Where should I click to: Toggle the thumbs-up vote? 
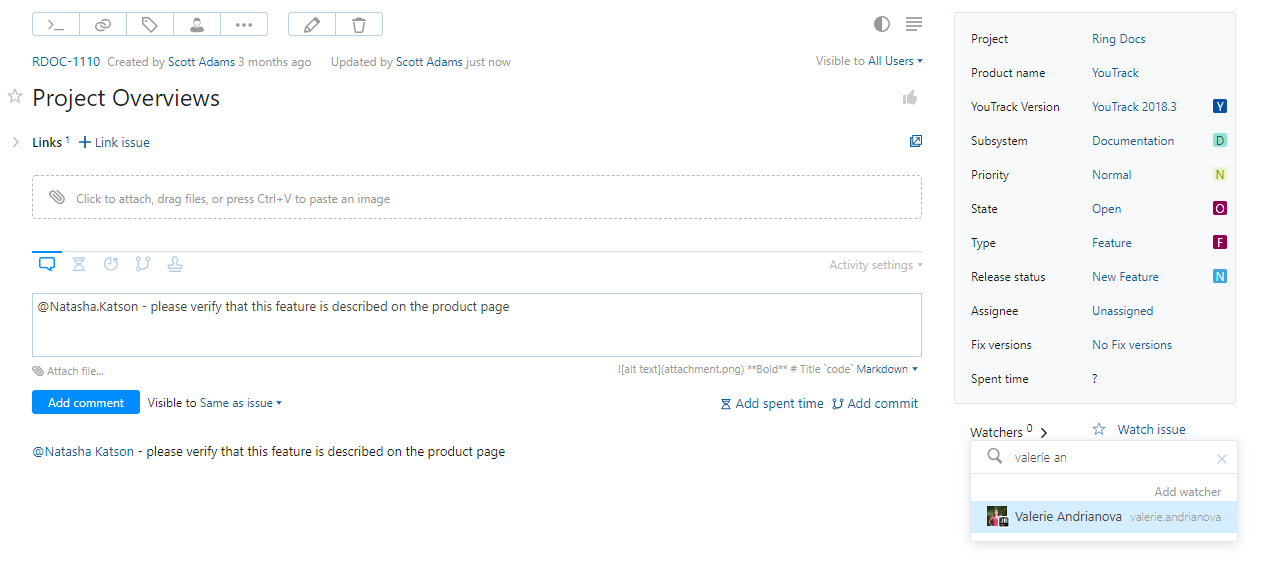click(x=910, y=97)
